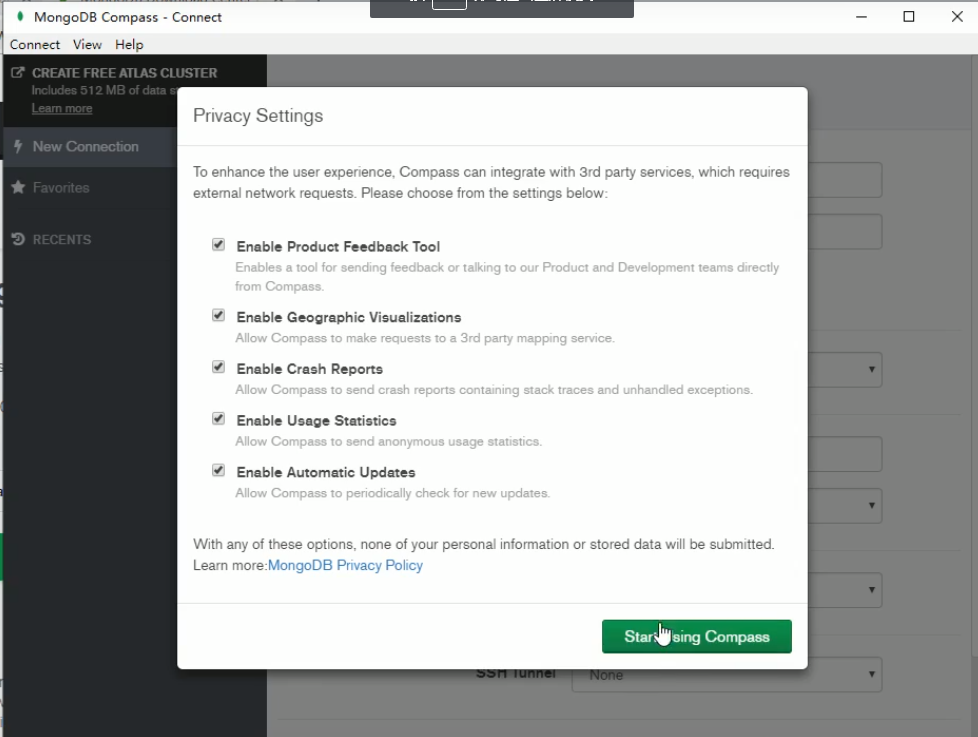Toggle Enable Geographic Visualizations checkbox
Viewport: 978px width, 737px height.
(218, 315)
